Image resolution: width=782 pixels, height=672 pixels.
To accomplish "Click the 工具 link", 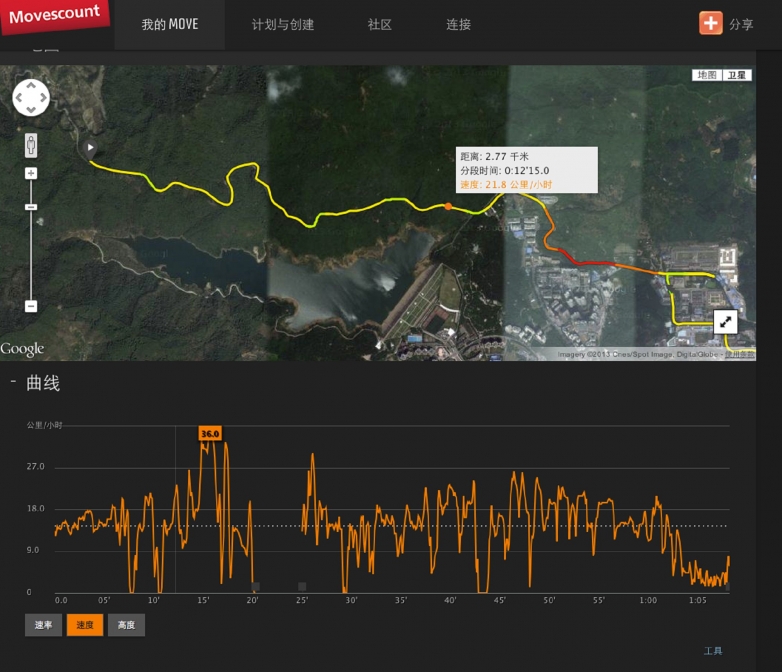I will pos(713,651).
